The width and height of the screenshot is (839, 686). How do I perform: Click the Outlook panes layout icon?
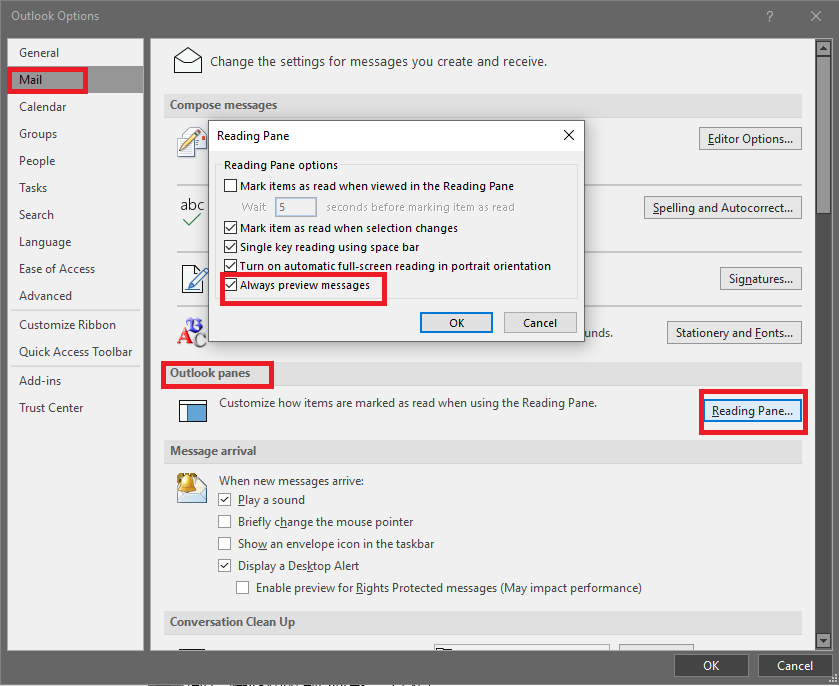pyautogui.click(x=193, y=410)
